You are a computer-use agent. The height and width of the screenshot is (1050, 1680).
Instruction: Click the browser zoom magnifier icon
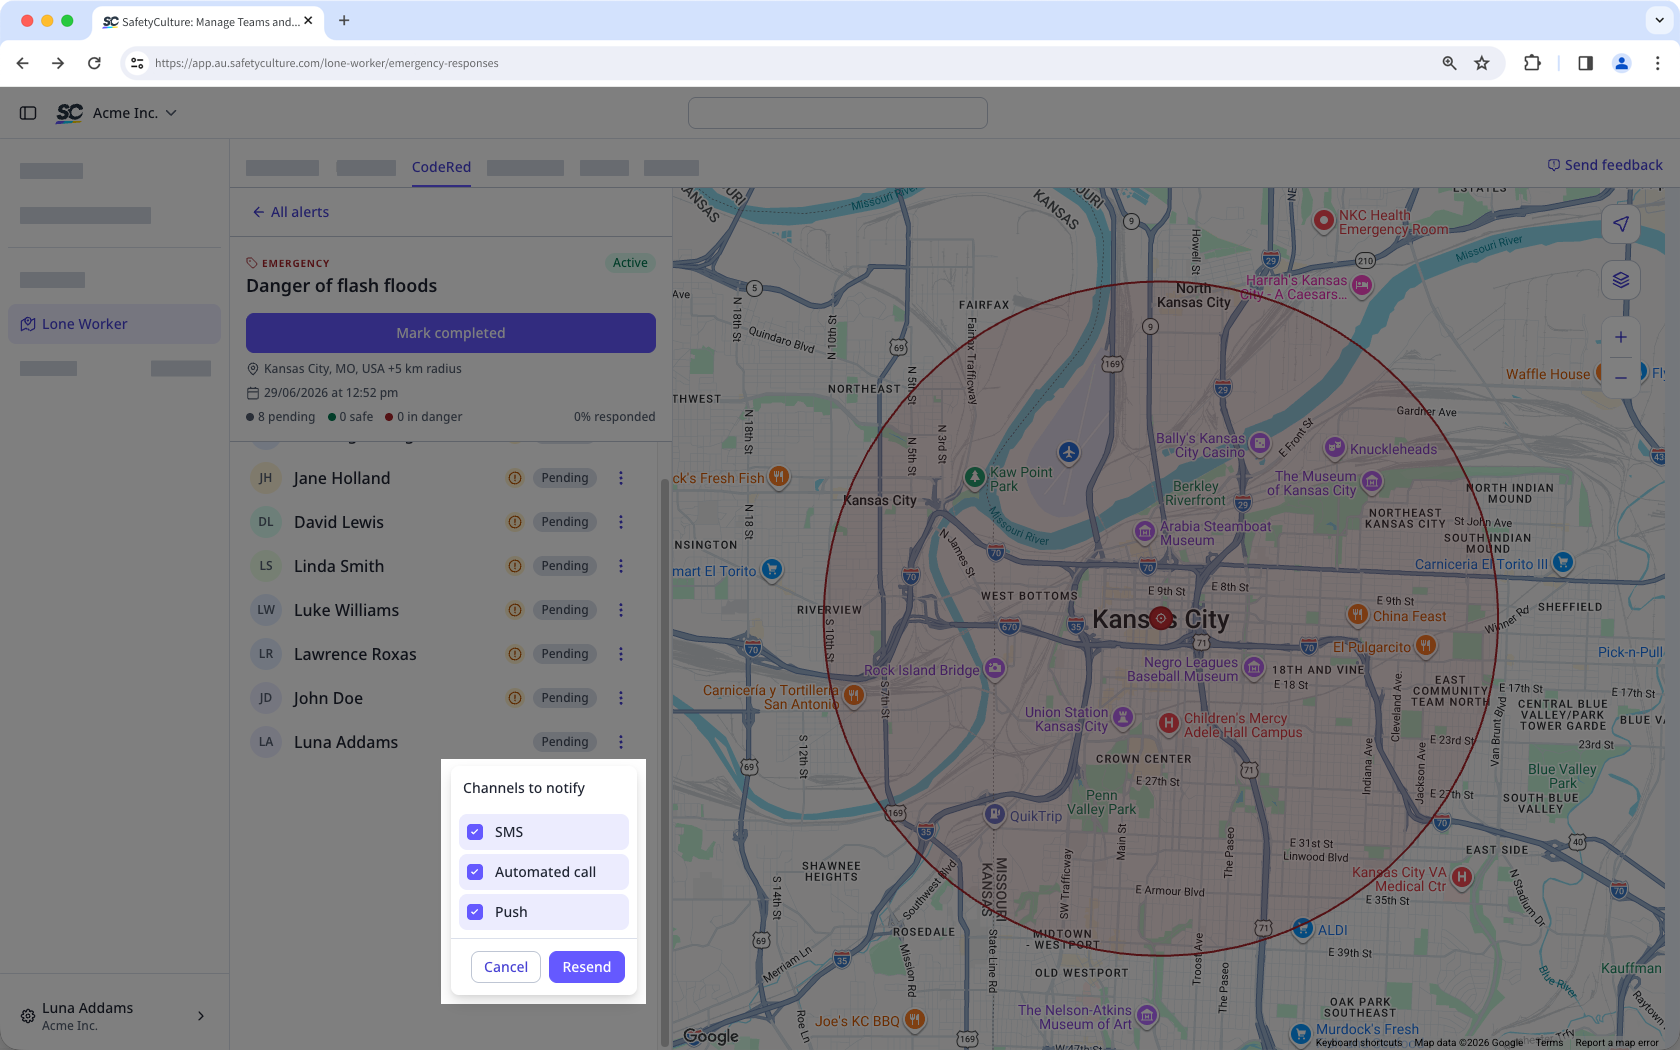[1449, 63]
